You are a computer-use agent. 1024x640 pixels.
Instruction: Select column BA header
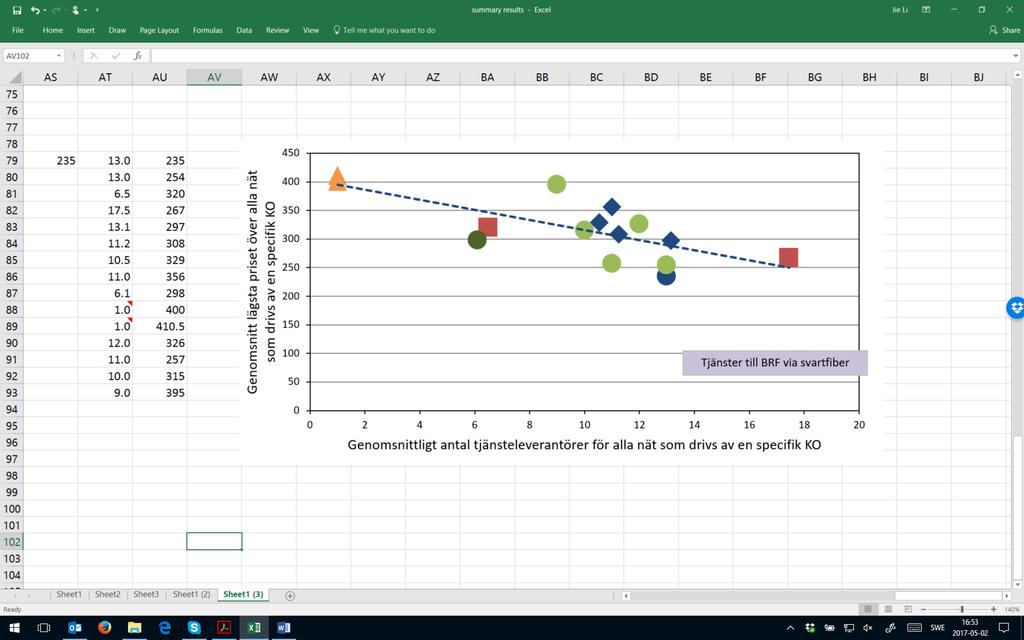487,77
